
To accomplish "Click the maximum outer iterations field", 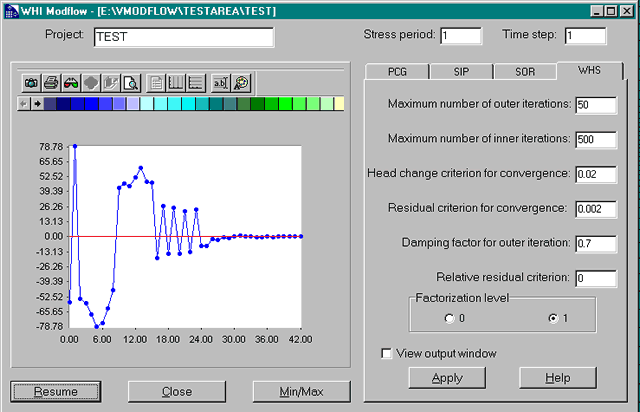I will click(596, 105).
